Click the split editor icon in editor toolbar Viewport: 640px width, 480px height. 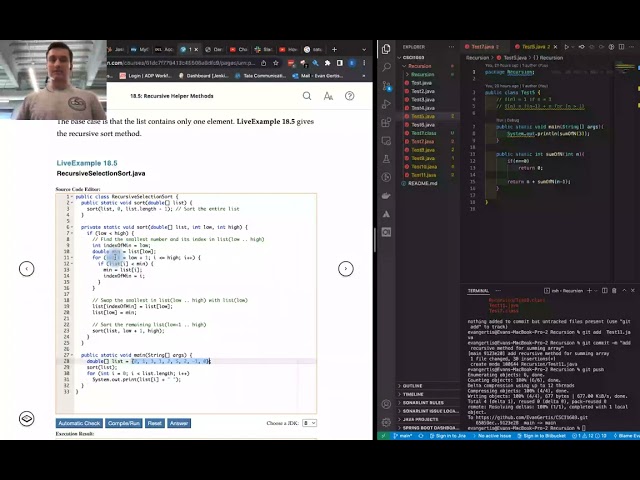click(x=621, y=47)
